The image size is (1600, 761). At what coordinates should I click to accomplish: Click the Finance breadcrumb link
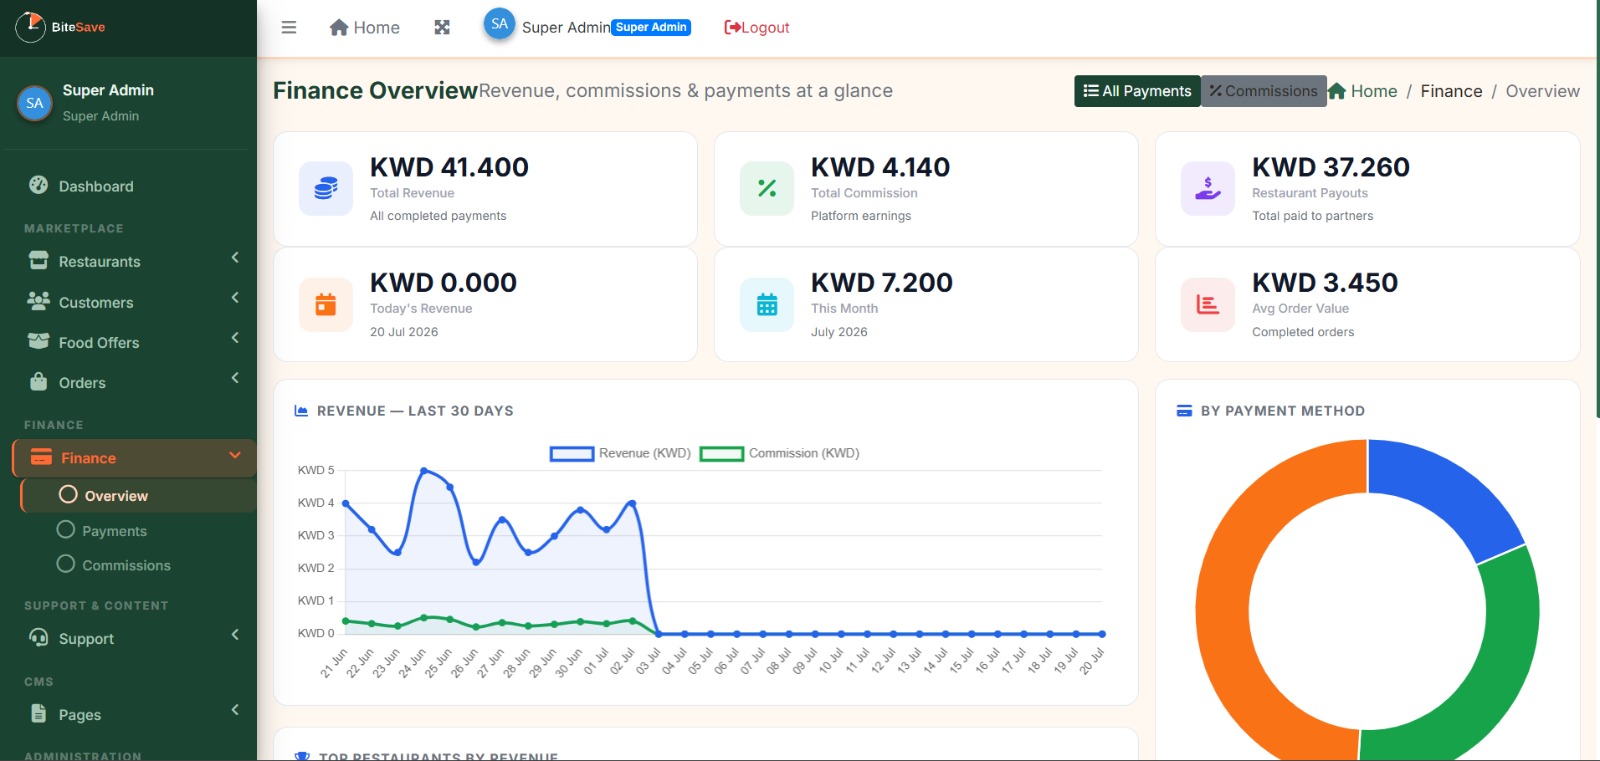click(x=1451, y=91)
